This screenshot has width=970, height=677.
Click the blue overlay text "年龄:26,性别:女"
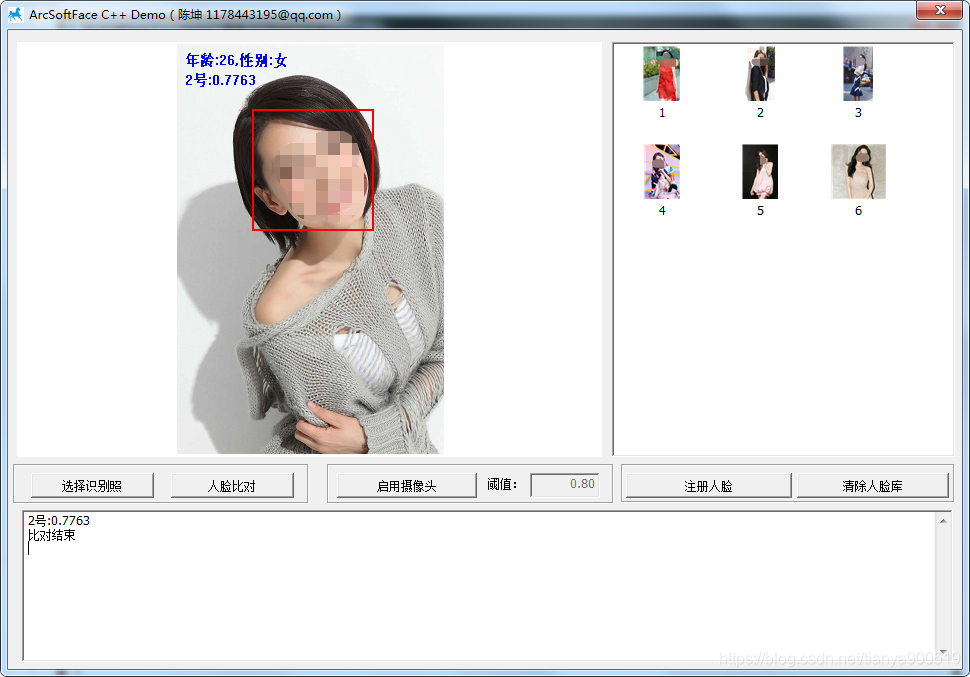point(236,60)
